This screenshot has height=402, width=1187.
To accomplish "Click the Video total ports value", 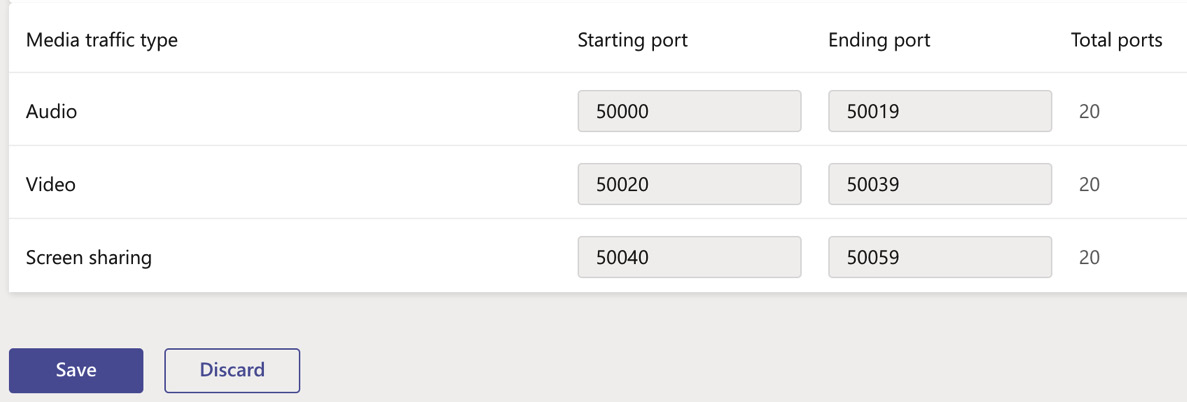I will [1089, 184].
